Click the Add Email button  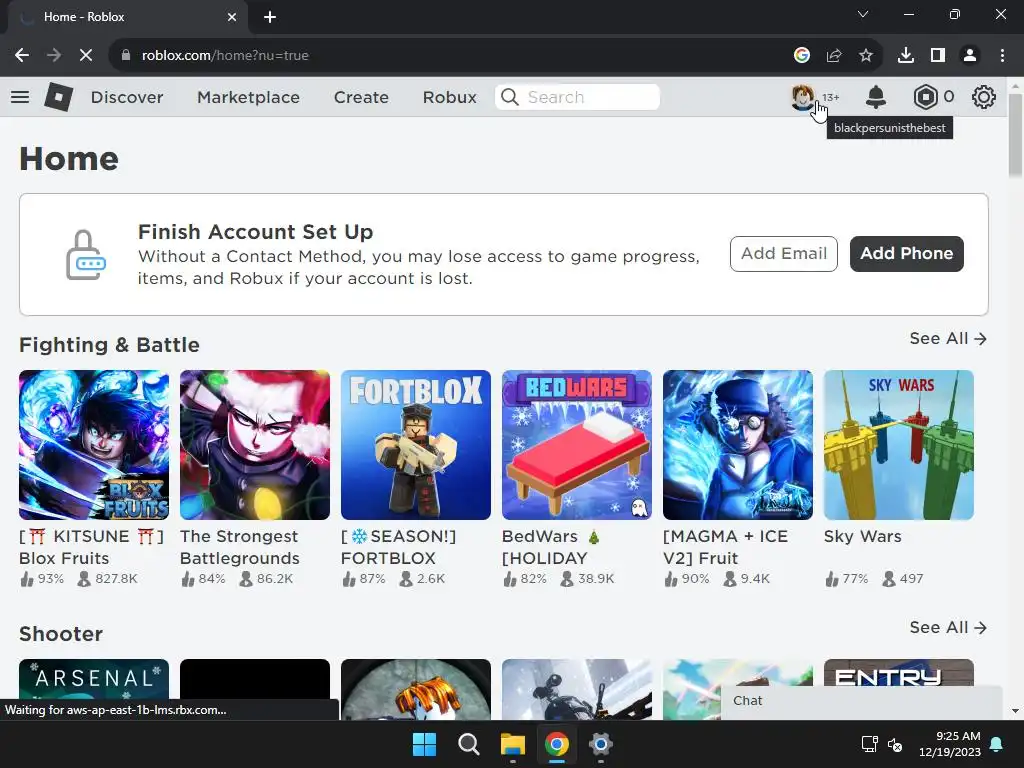click(x=784, y=253)
